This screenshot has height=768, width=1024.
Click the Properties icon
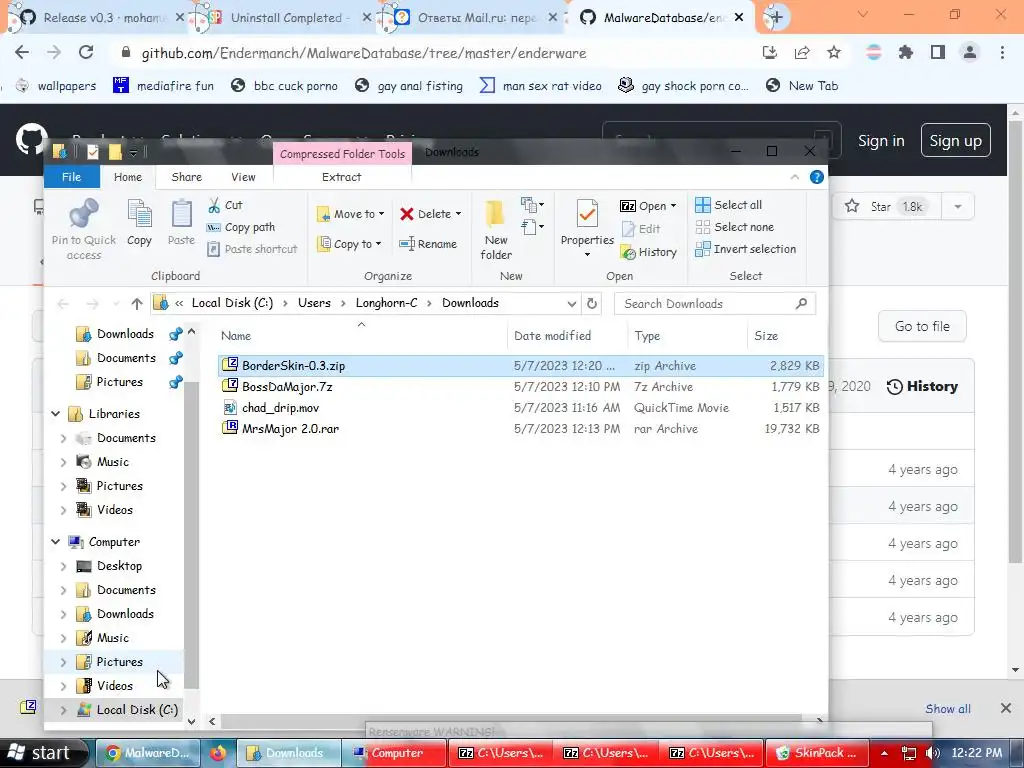[x=586, y=215]
